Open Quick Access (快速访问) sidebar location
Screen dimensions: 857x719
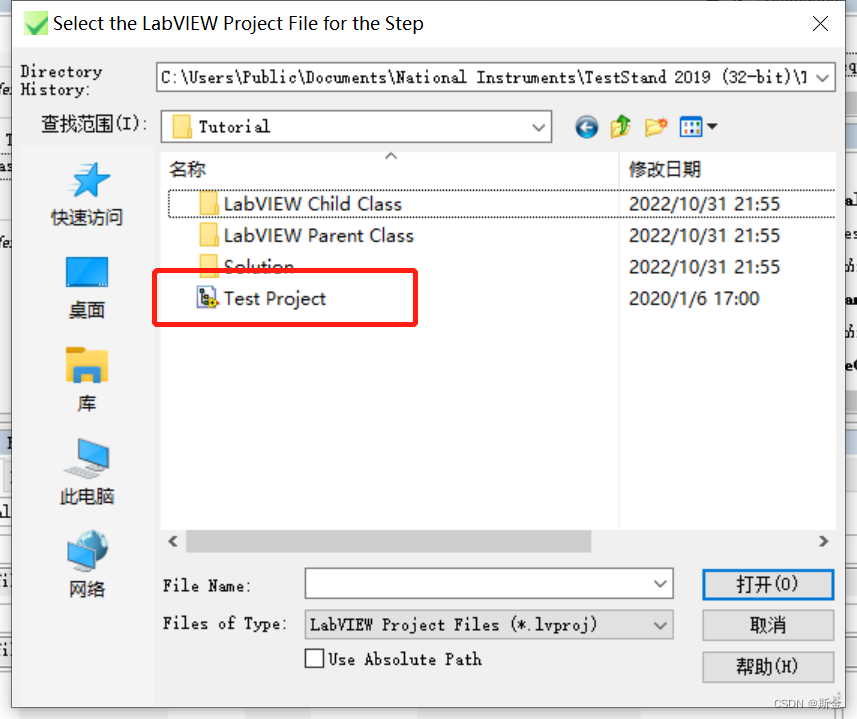tap(87, 195)
